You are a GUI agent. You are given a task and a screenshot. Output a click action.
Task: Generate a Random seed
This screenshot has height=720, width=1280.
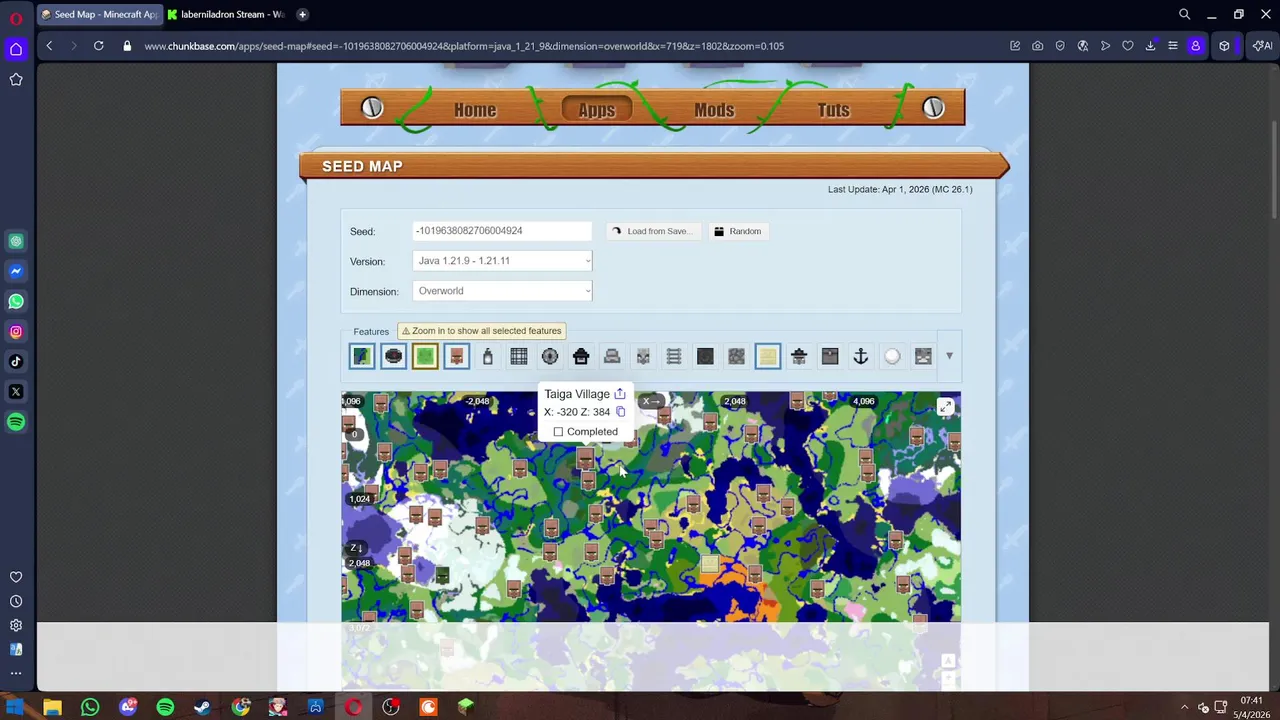pos(738,231)
